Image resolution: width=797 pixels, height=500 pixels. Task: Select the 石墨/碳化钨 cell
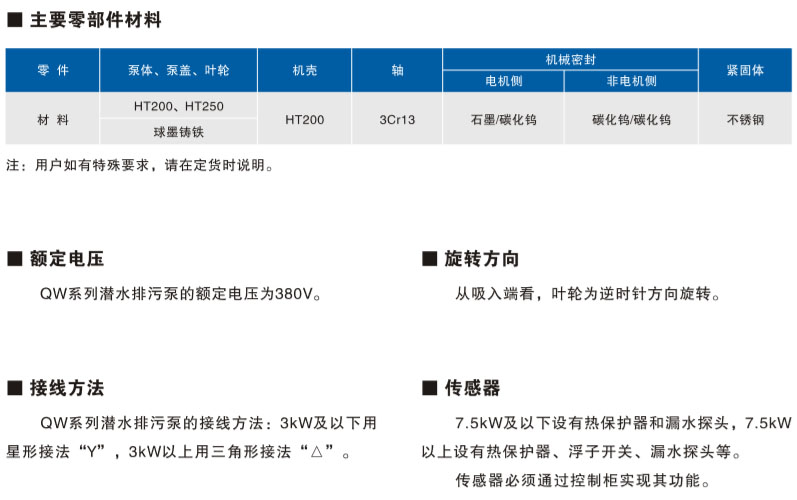pos(504,119)
